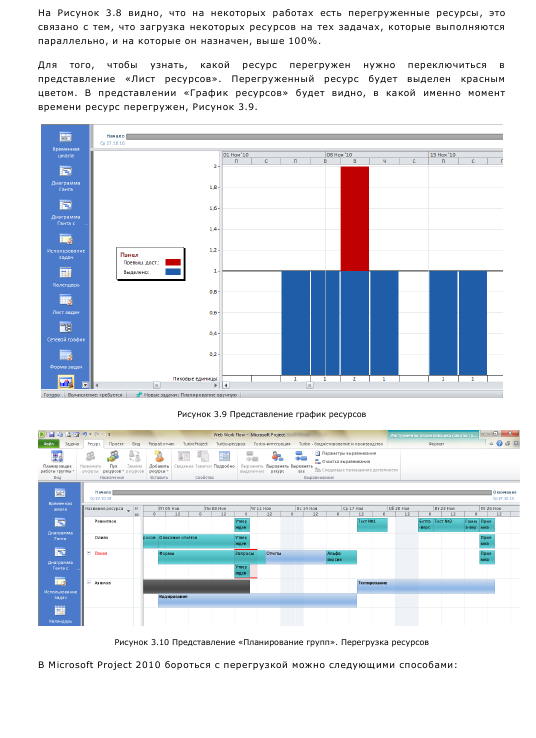Click Новые задачи: Планирование вручную status entry

(x=186, y=394)
